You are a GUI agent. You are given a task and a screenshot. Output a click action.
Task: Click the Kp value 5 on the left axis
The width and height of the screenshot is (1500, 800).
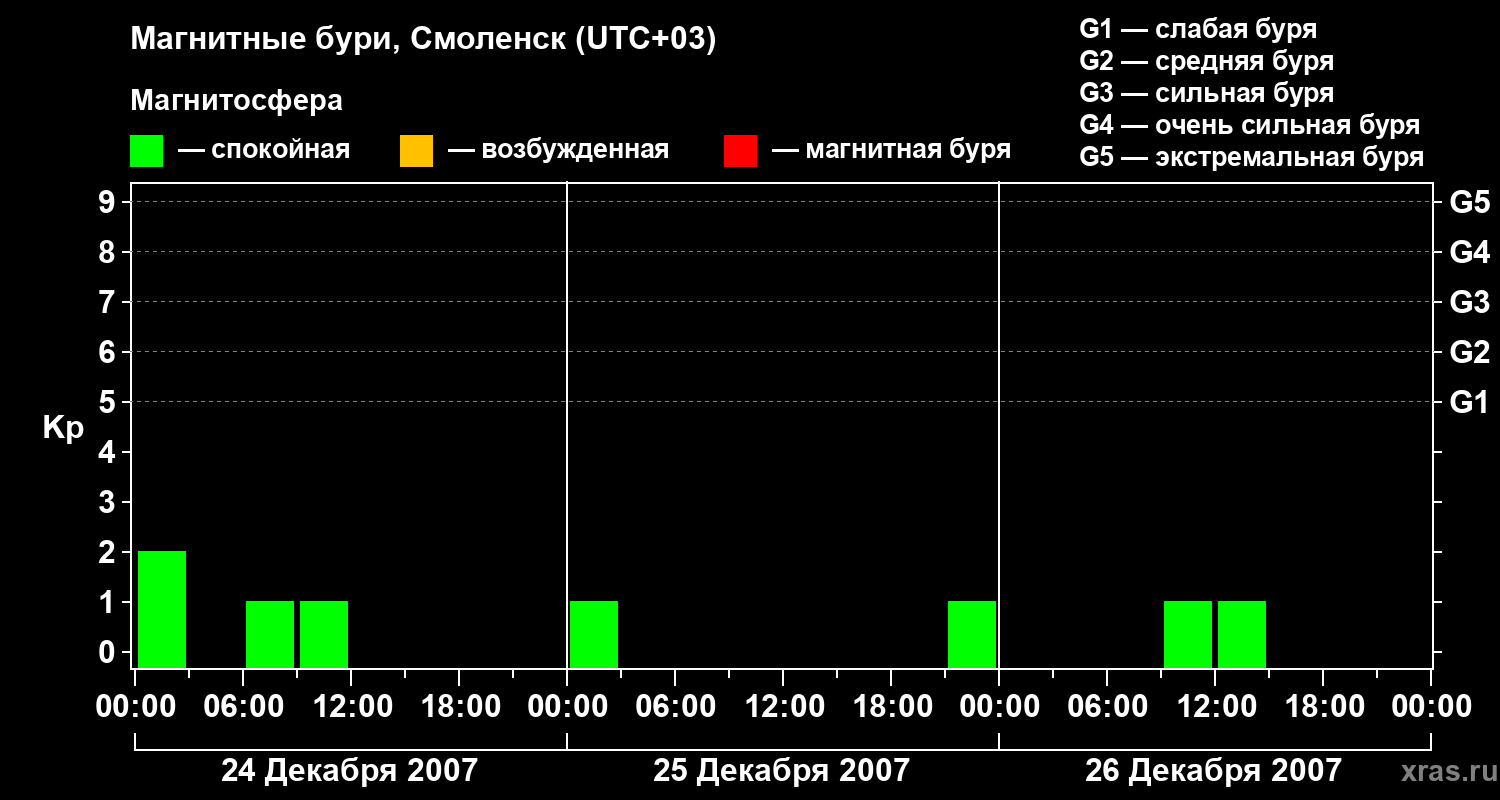click(109, 403)
